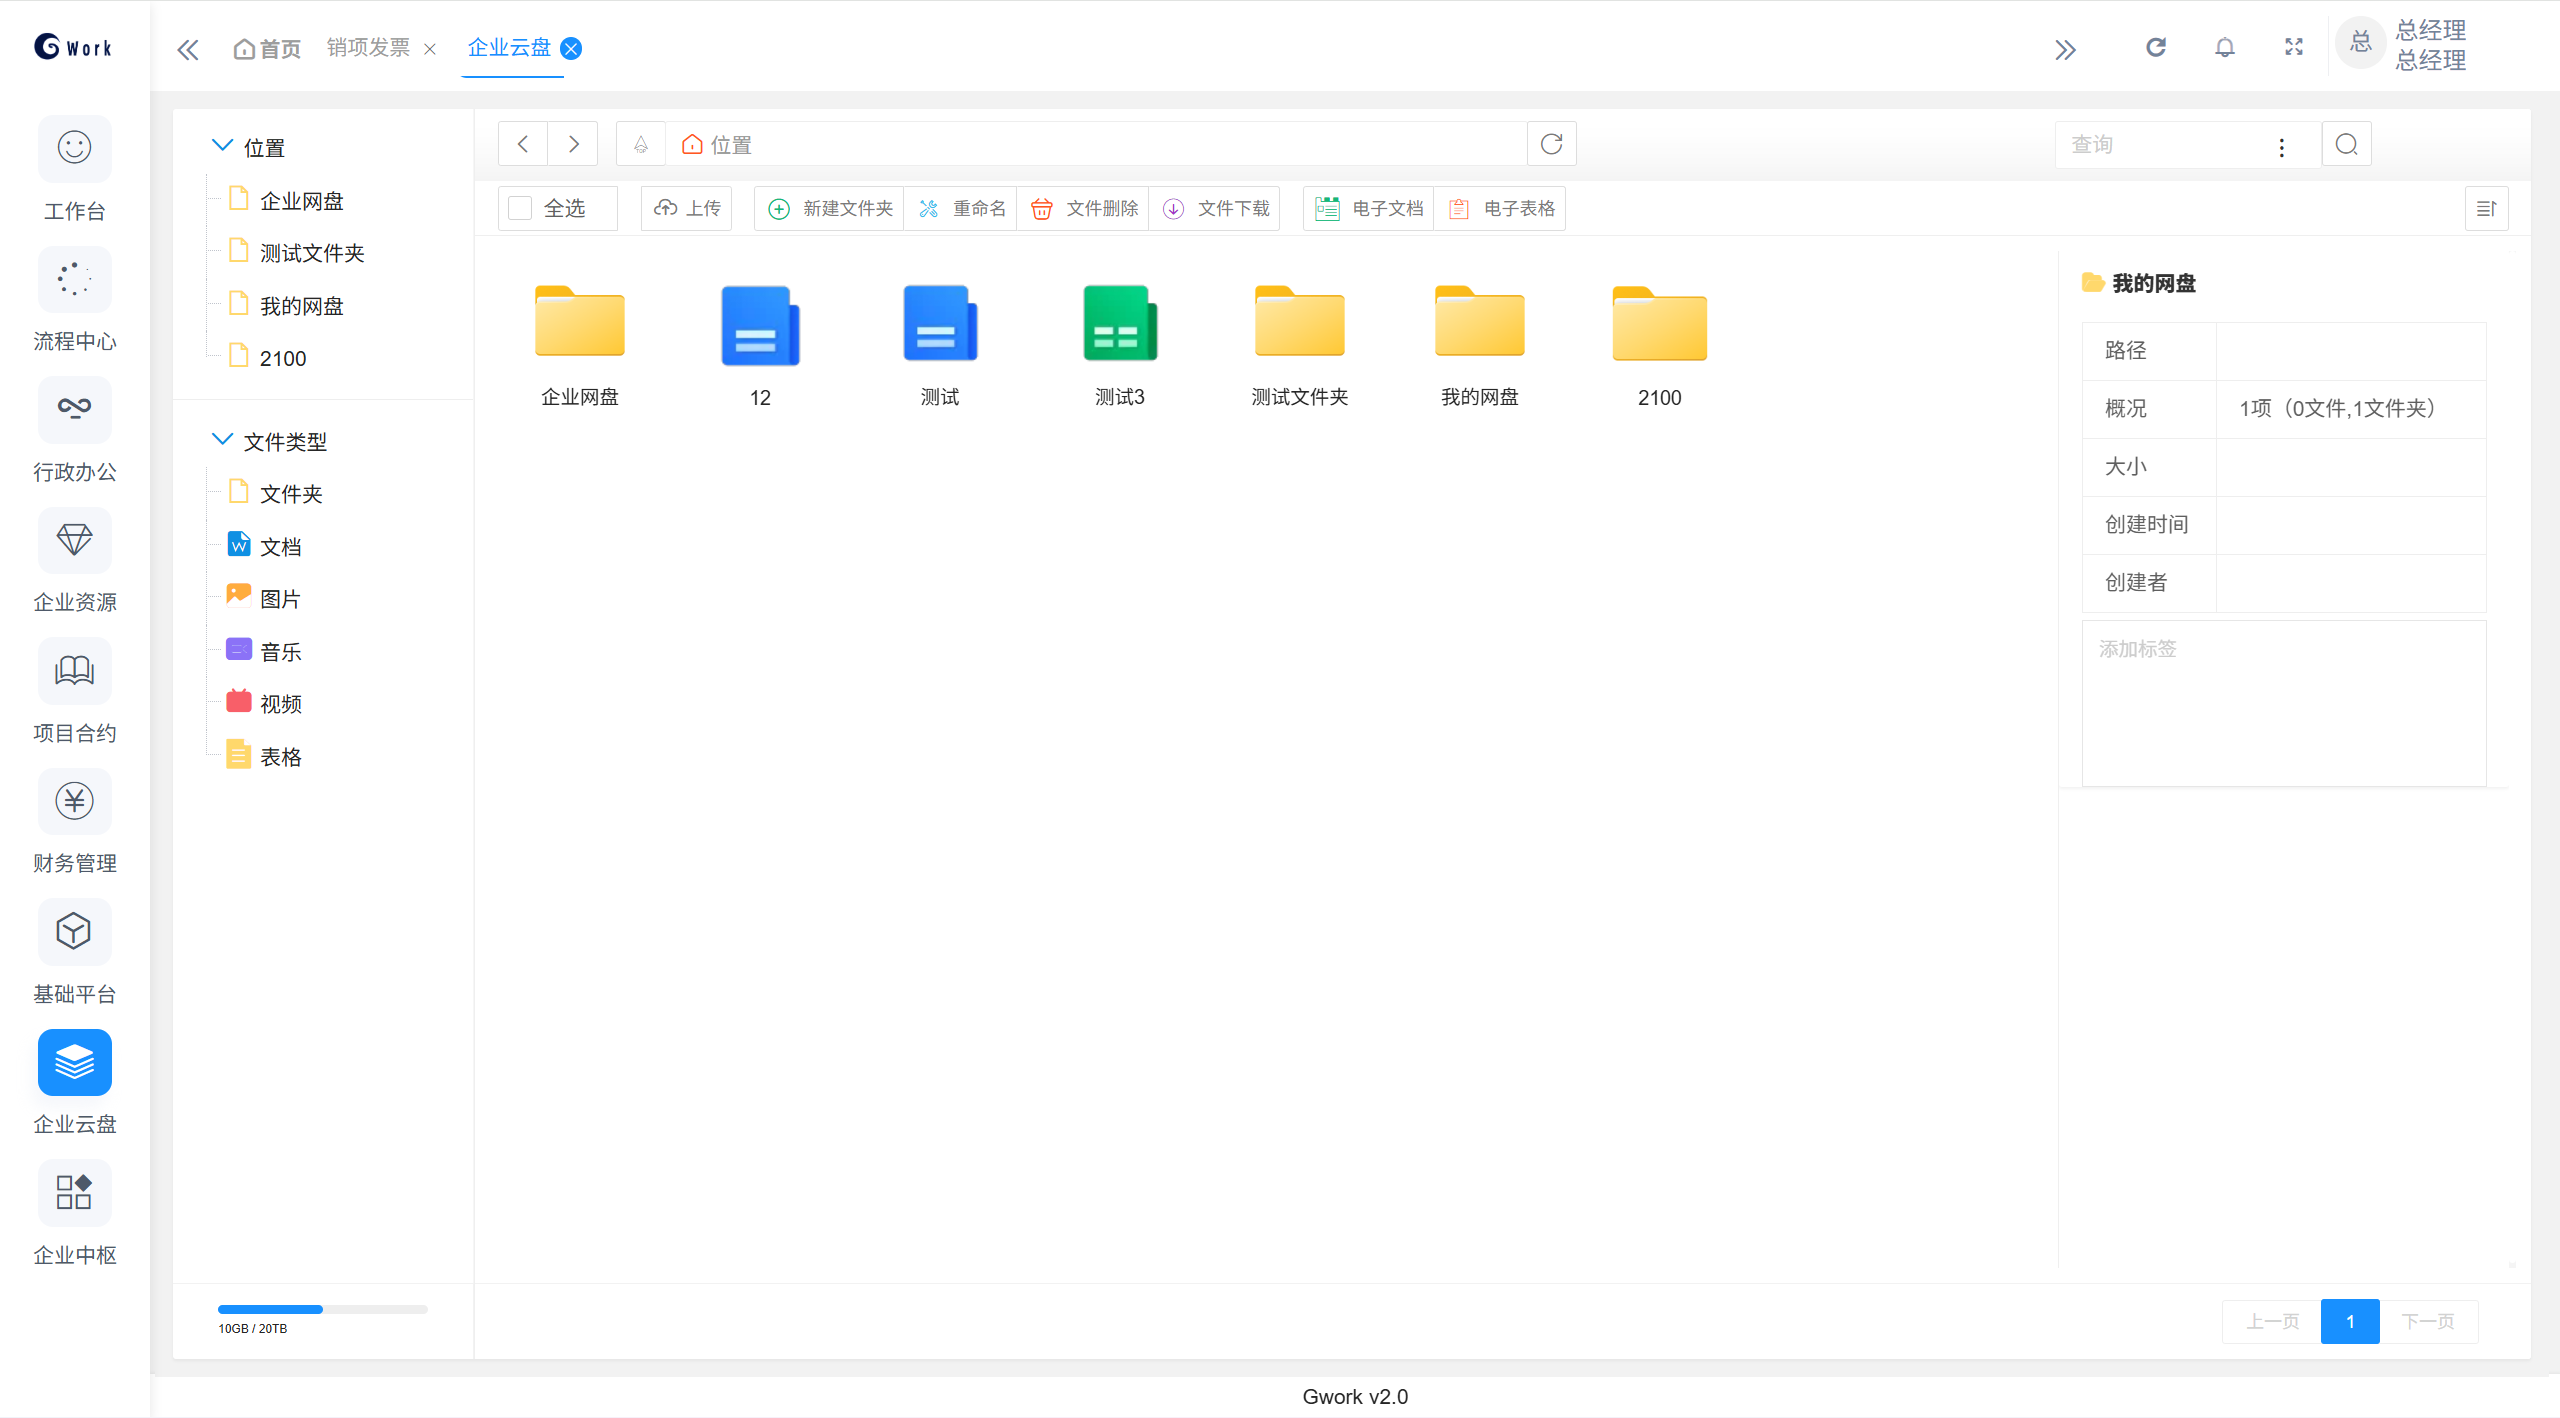Refresh the file path location bar
This screenshot has height=1418, width=2560.
coord(1551,145)
